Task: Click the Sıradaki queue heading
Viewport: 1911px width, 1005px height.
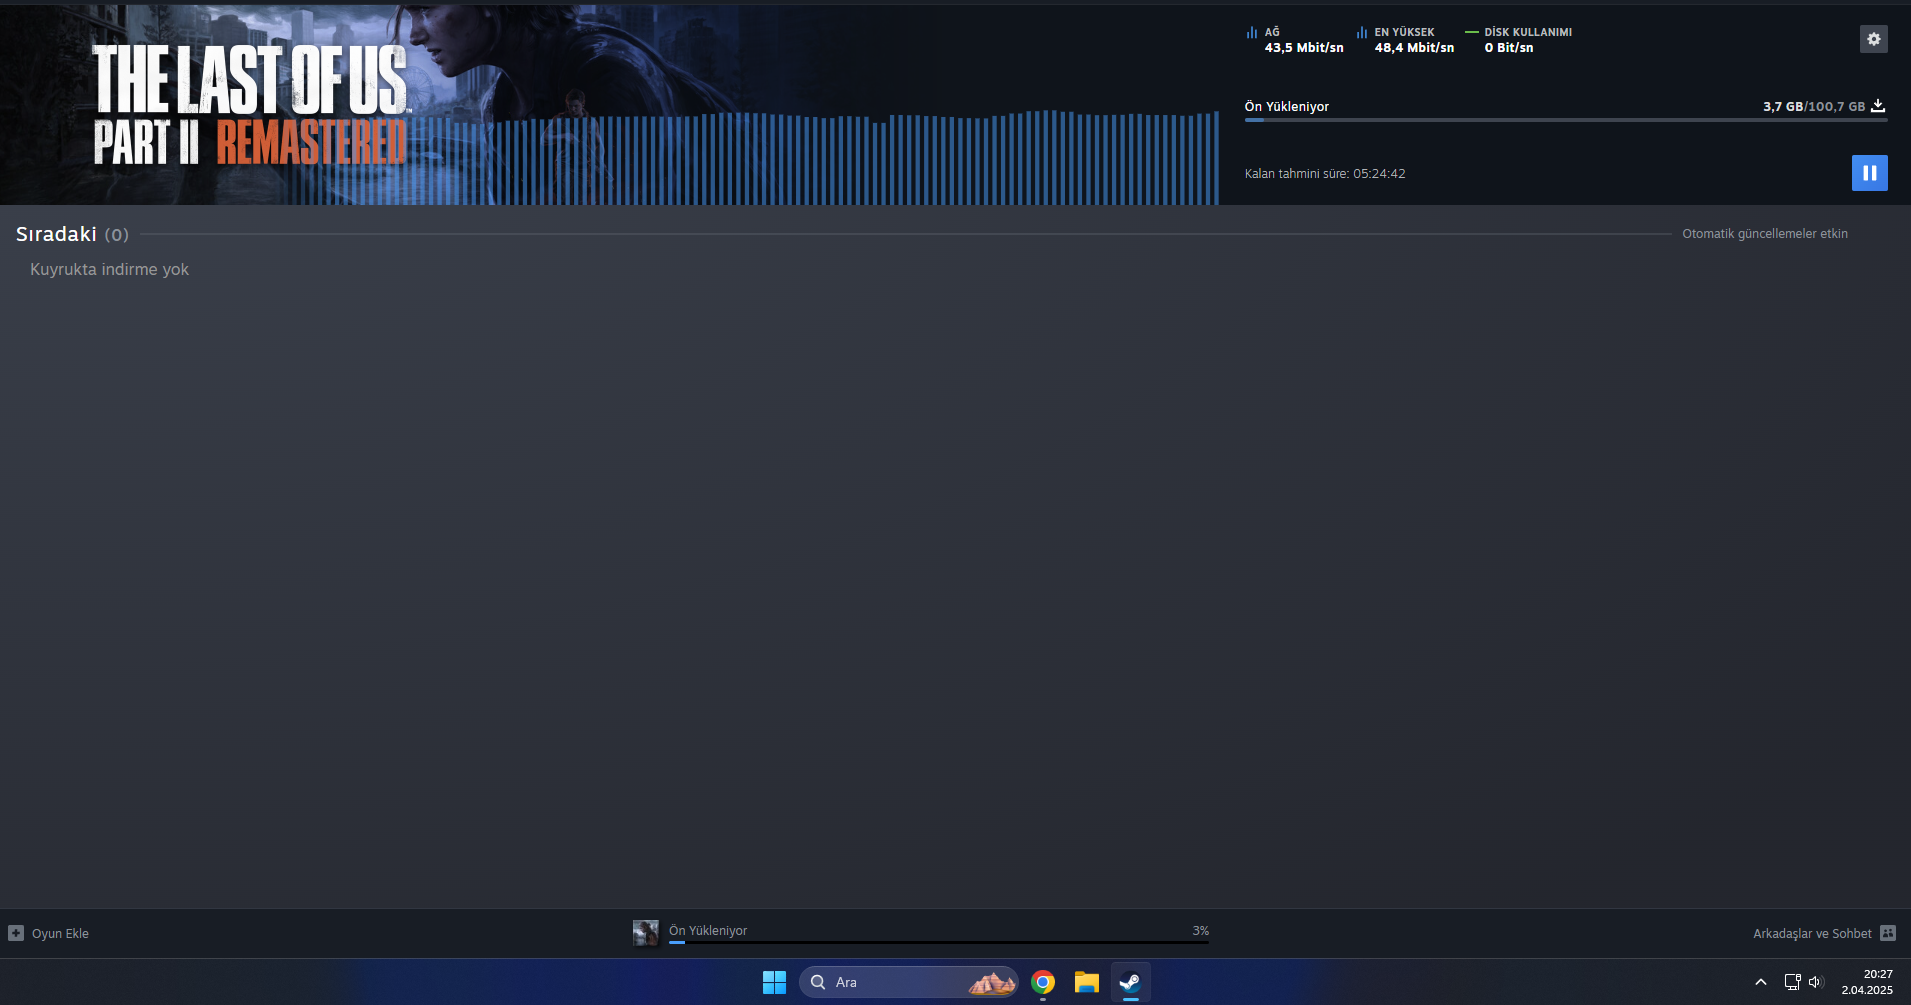Action: 56,234
